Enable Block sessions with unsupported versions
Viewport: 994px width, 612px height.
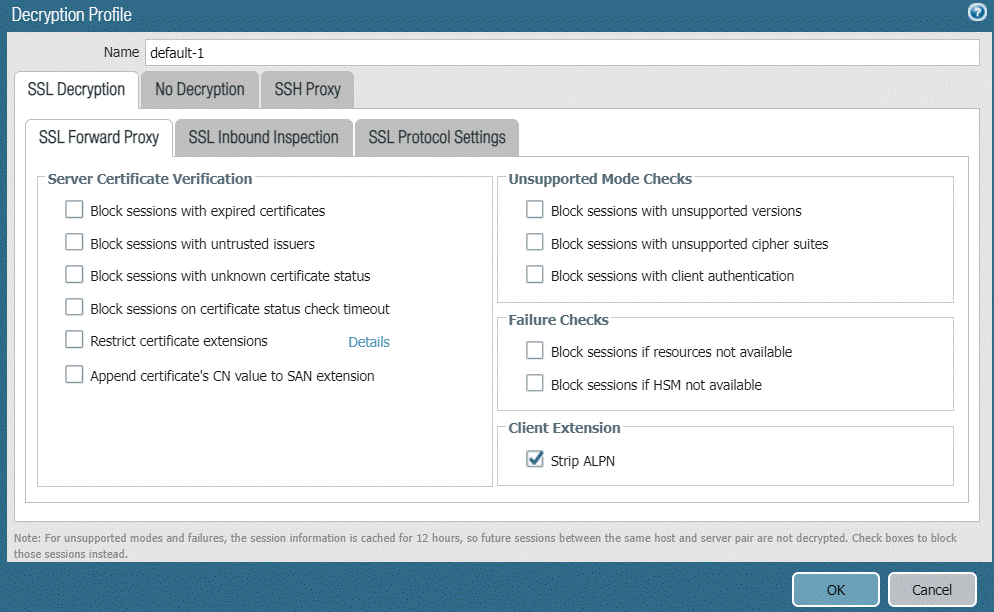pyautogui.click(x=535, y=210)
